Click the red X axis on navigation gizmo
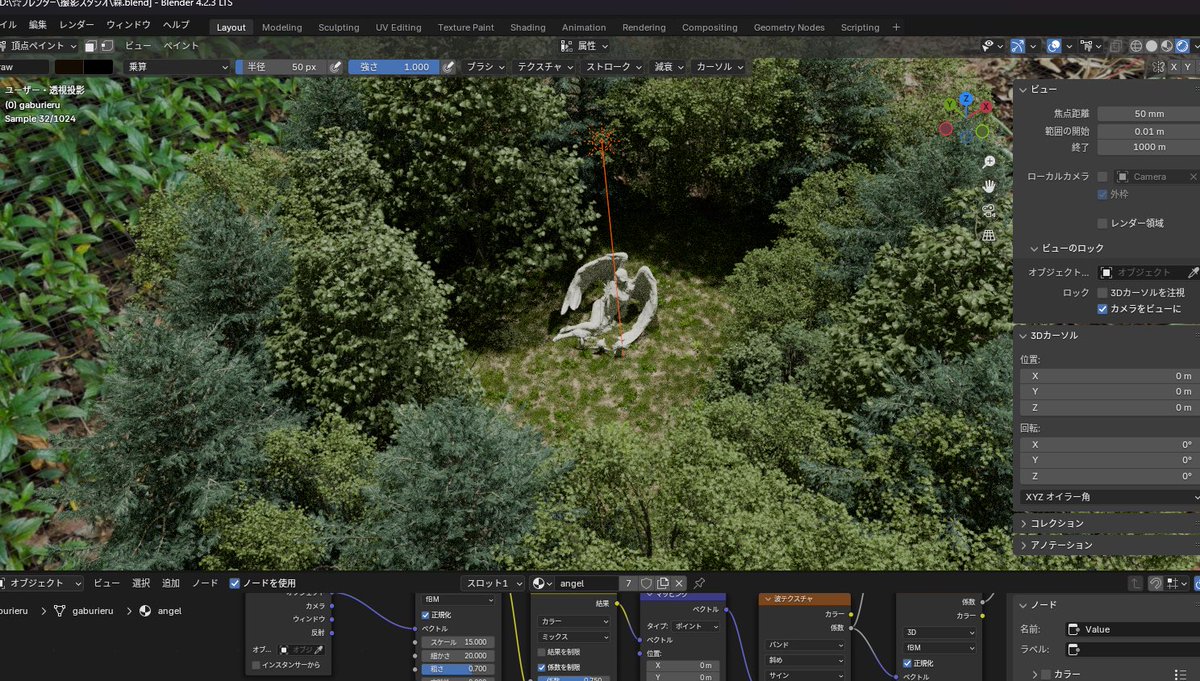Image resolution: width=1200 pixels, height=681 pixels. (x=986, y=106)
